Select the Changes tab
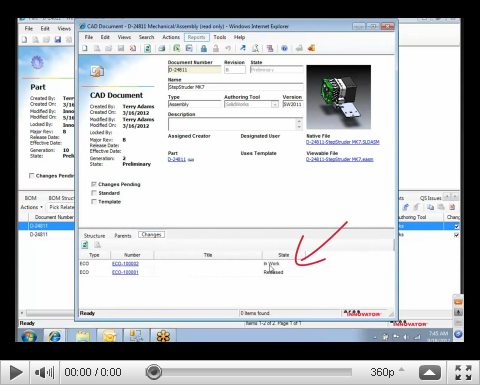Image resolution: width=480 pixels, height=385 pixels. pos(151,235)
